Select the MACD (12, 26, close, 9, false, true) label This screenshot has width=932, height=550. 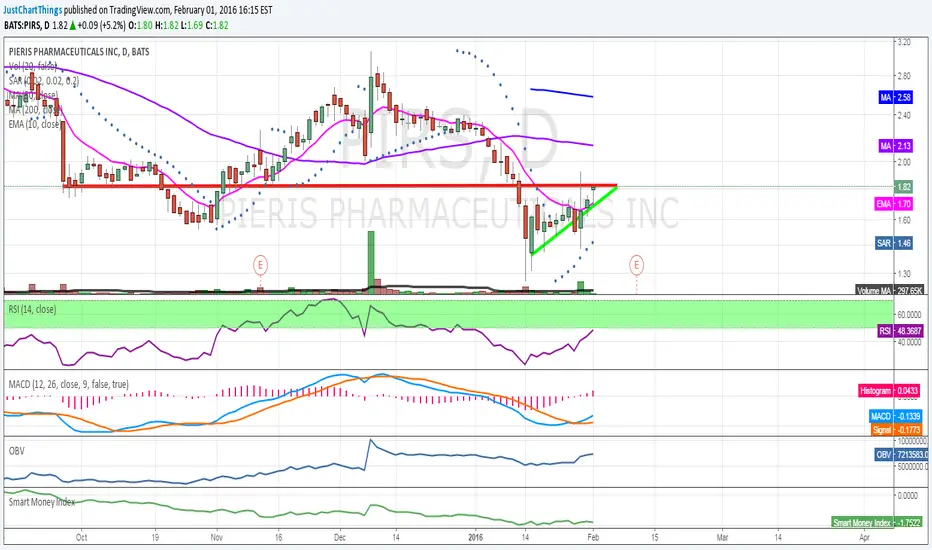pos(68,384)
